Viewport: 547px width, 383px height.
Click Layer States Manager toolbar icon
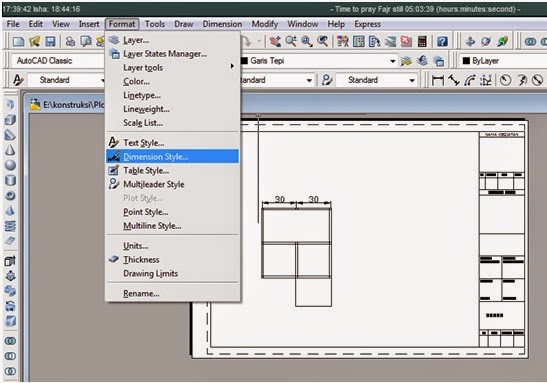(x=439, y=61)
